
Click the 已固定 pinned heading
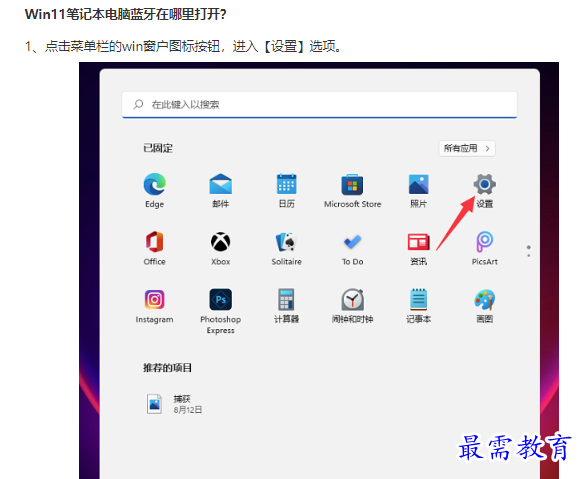158,148
